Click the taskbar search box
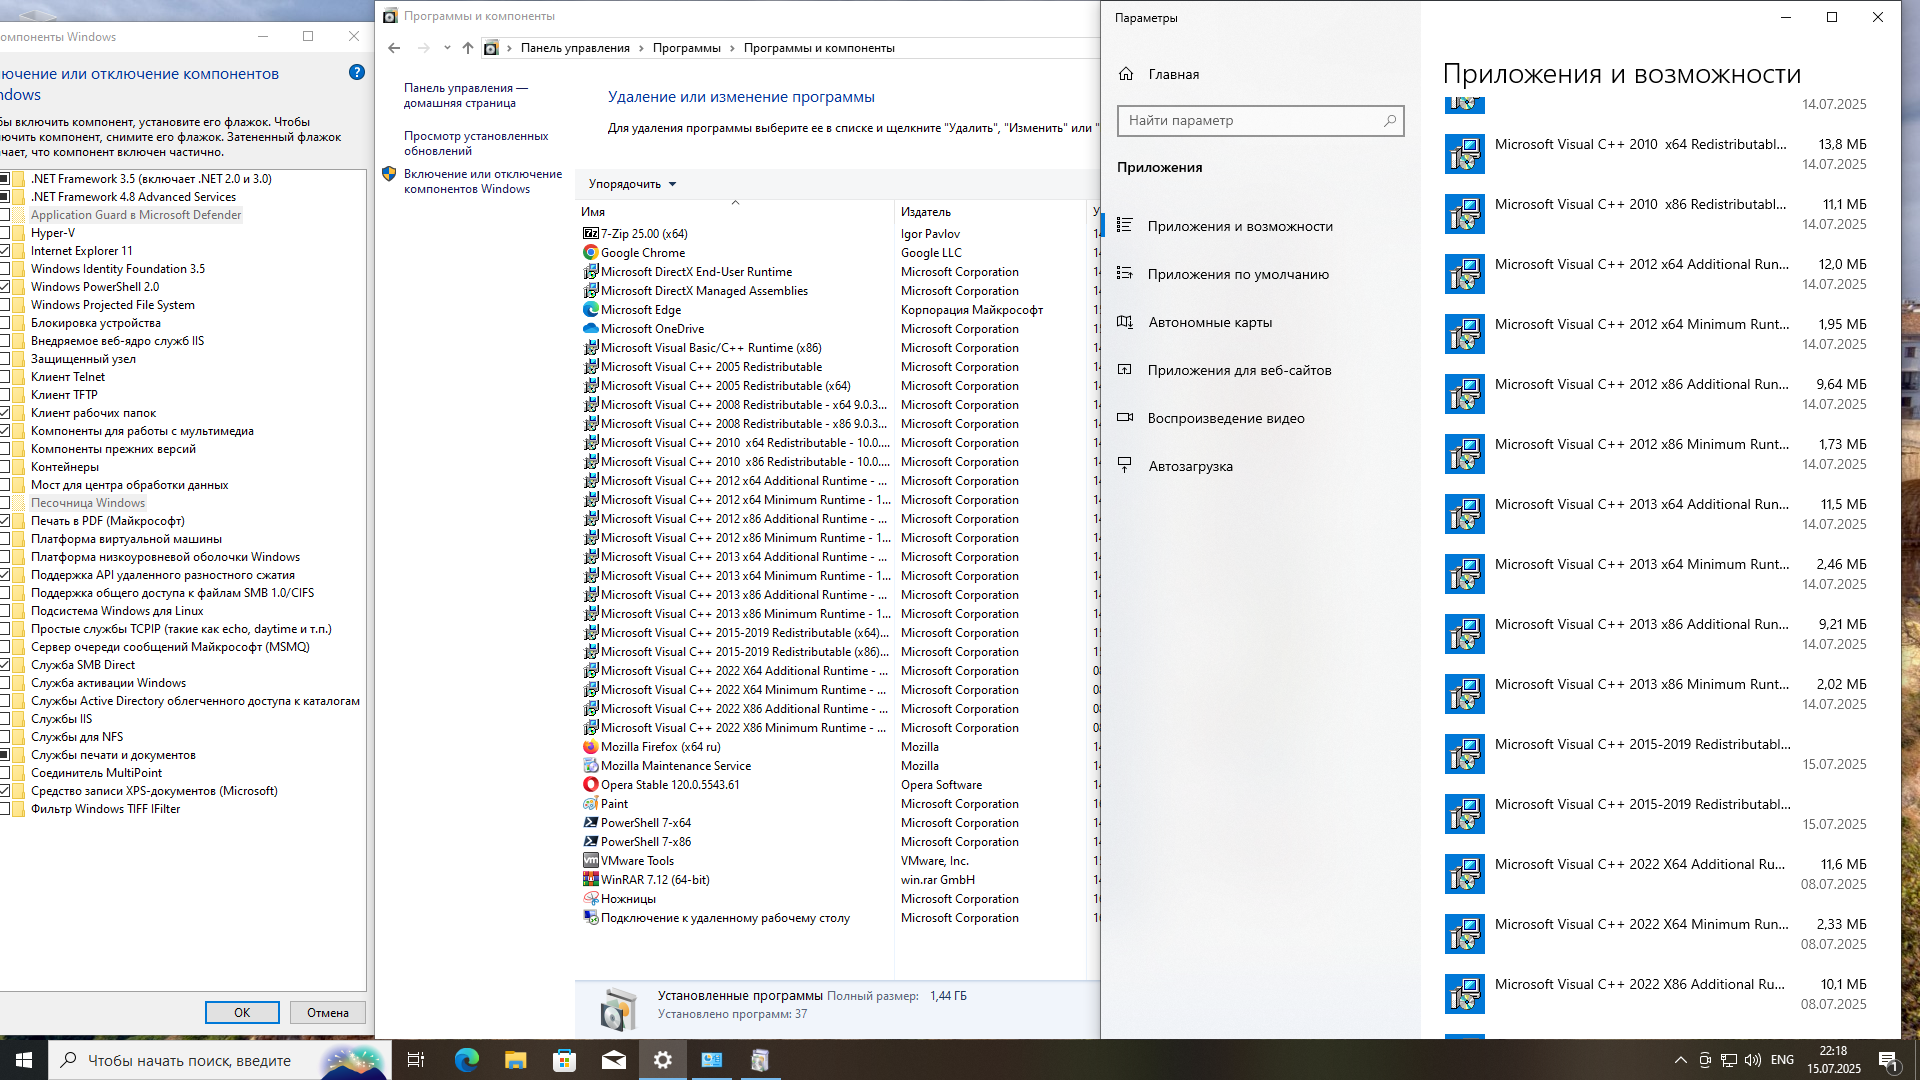 click(220, 1060)
